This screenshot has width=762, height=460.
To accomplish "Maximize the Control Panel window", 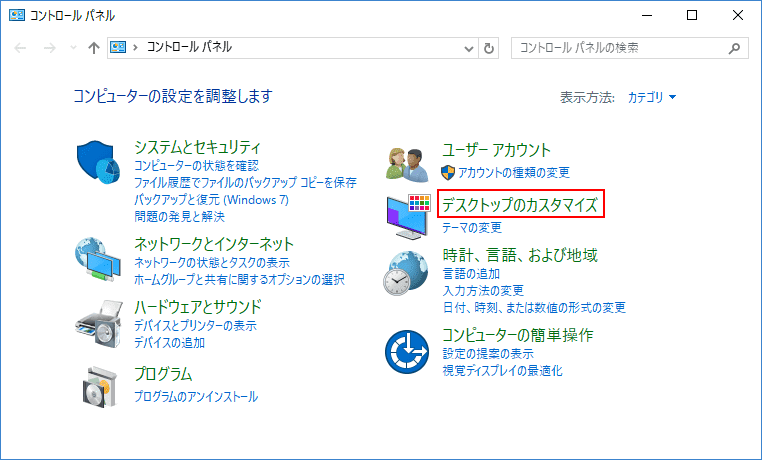I will coord(692,15).
